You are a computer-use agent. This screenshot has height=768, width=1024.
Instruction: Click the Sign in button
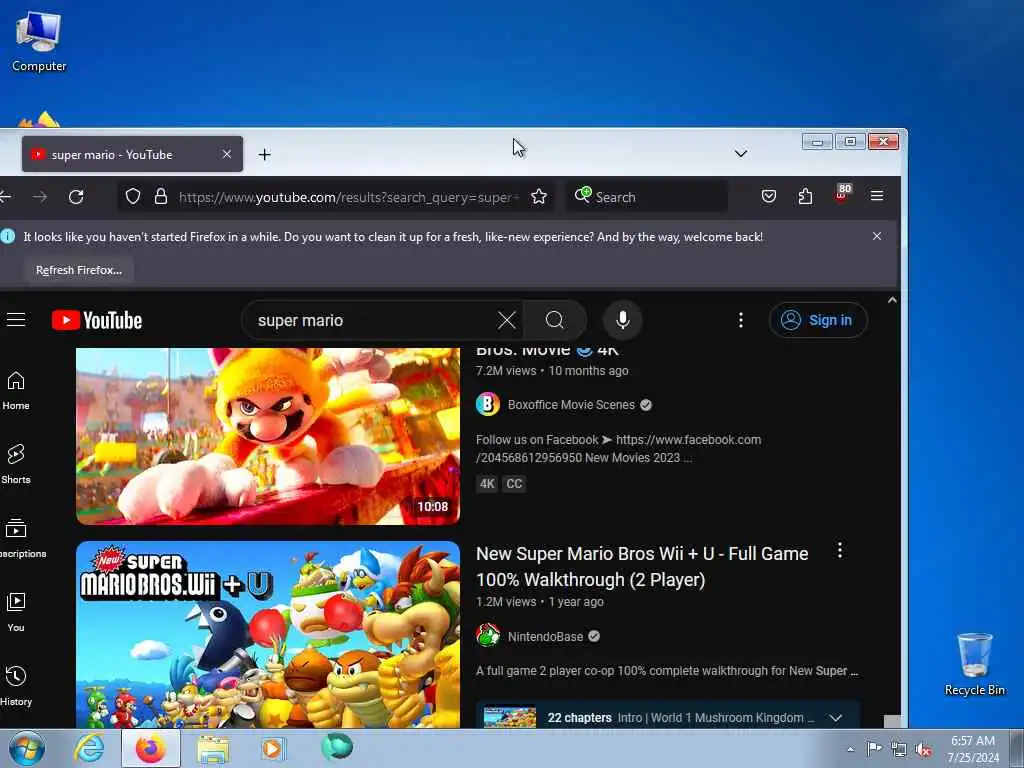pyautogui.click(x=818, y=320)
